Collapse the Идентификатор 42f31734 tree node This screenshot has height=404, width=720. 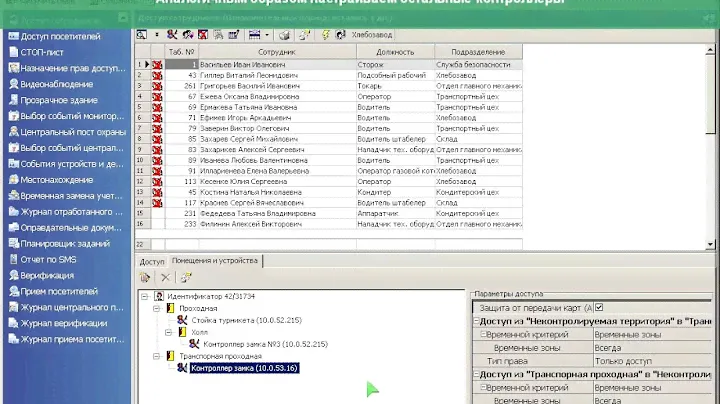(x=146, y=297)
